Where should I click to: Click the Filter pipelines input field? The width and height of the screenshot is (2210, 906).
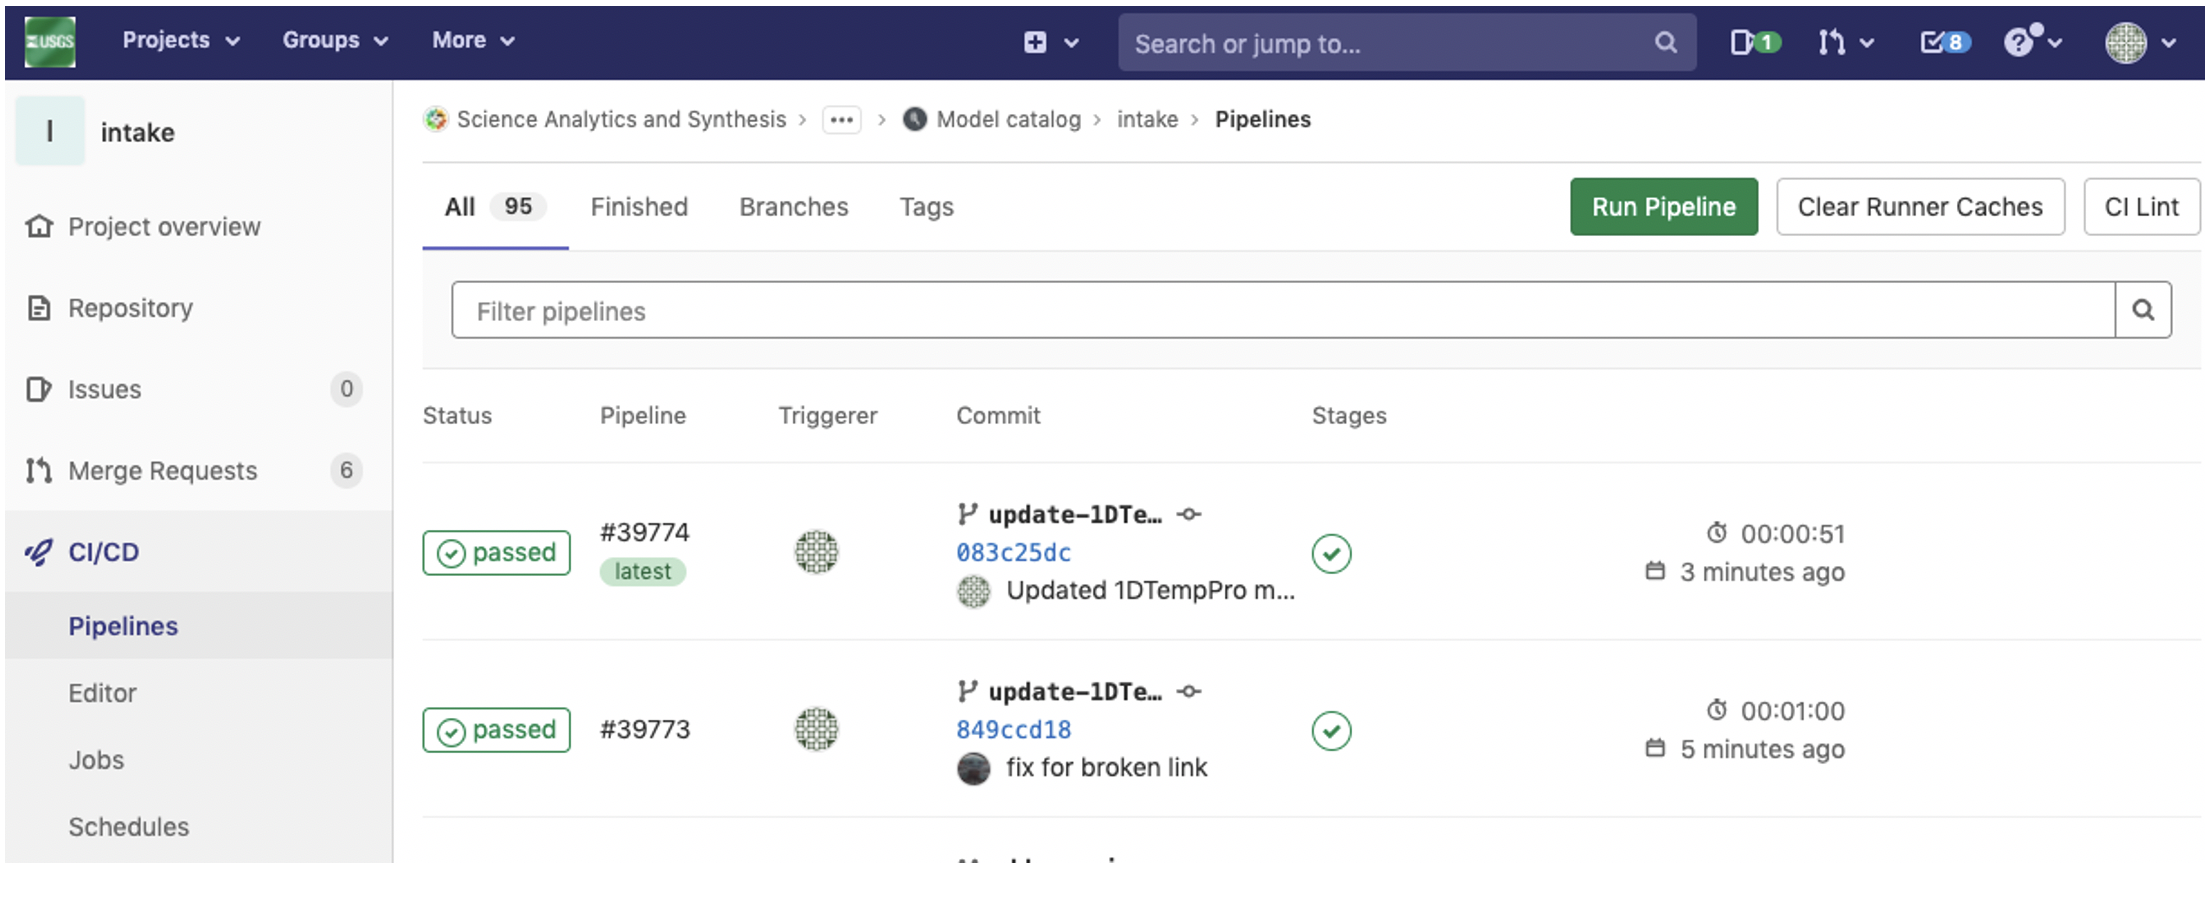[x=1282, y=310]
